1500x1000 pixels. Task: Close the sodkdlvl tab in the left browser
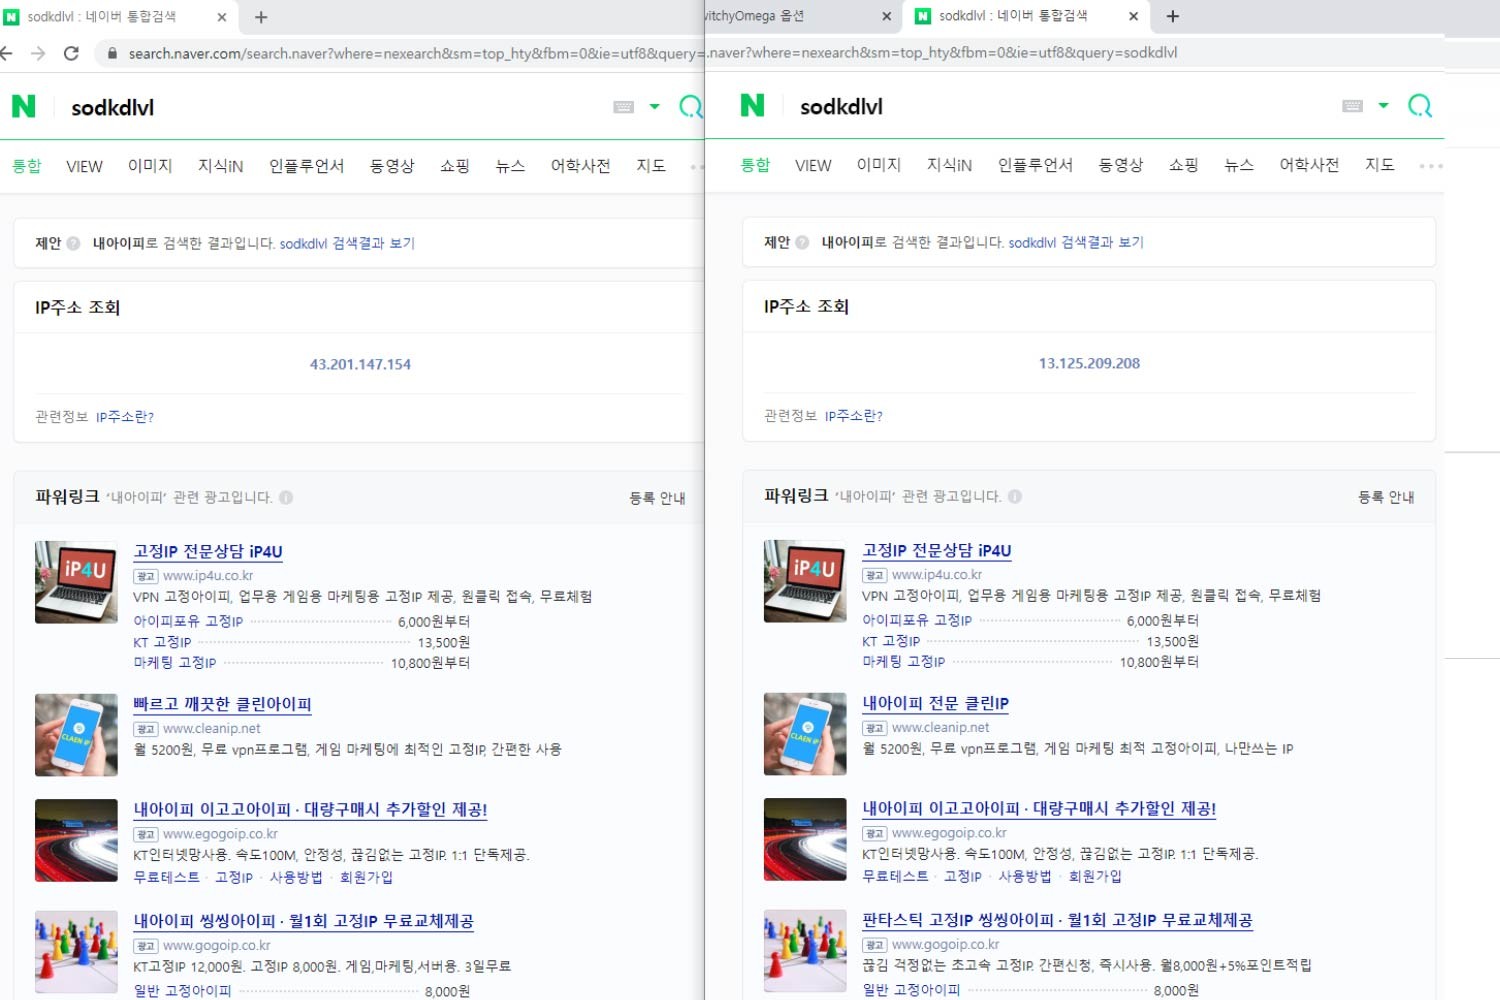pos(222,17)
